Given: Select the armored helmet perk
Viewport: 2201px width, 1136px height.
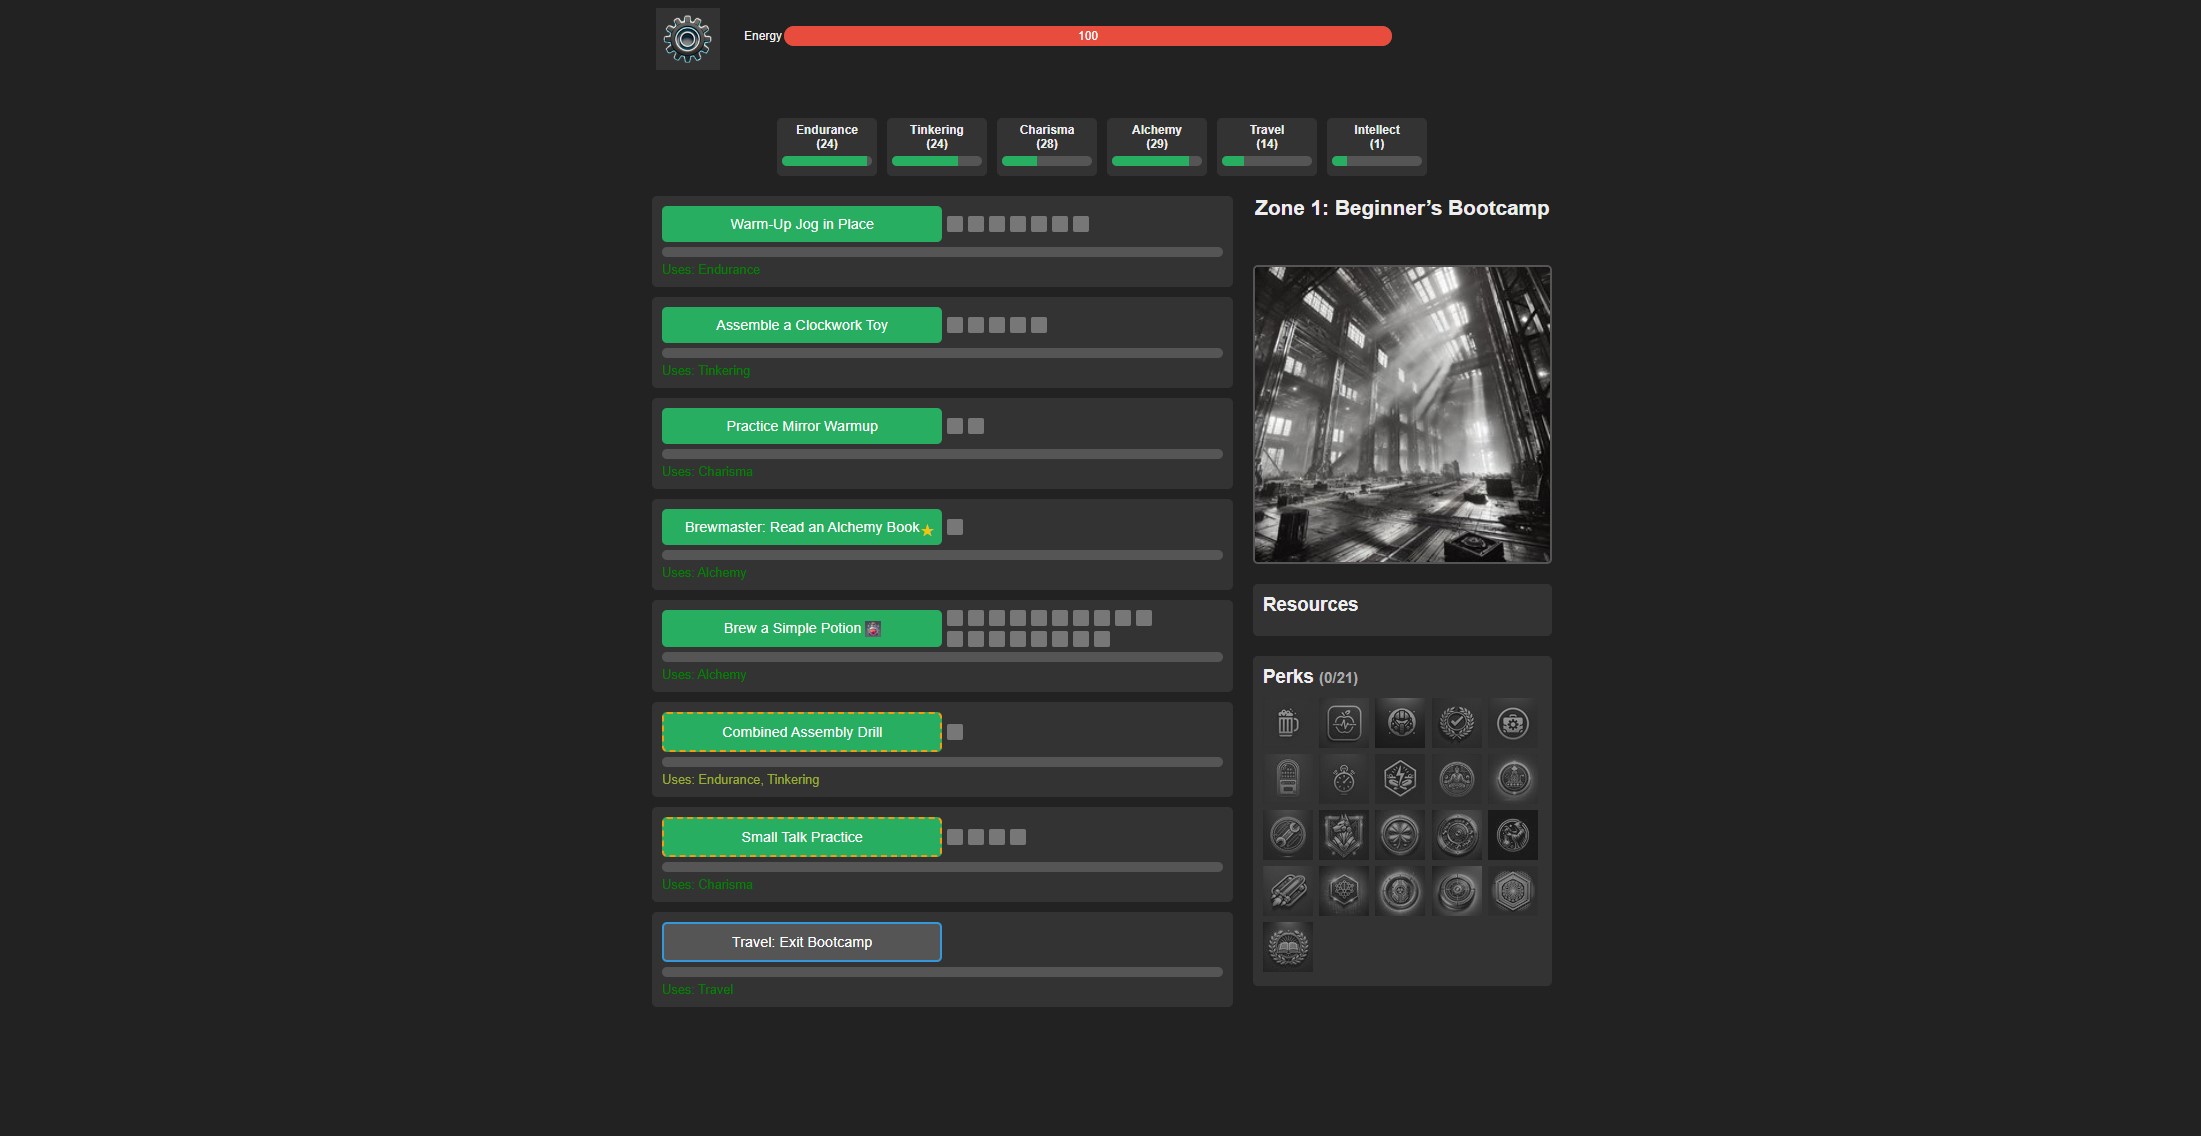Looking at the screenshot, I should (x=1400, y=723).
